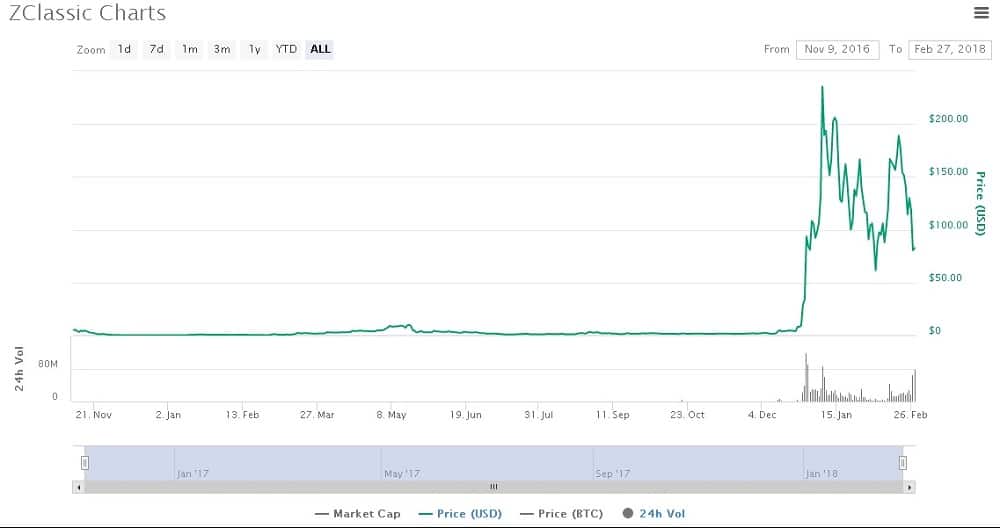Click the horizontal scrollbar center grip
This screenshot has width=1000, height=528.
[x=493, y=487]
